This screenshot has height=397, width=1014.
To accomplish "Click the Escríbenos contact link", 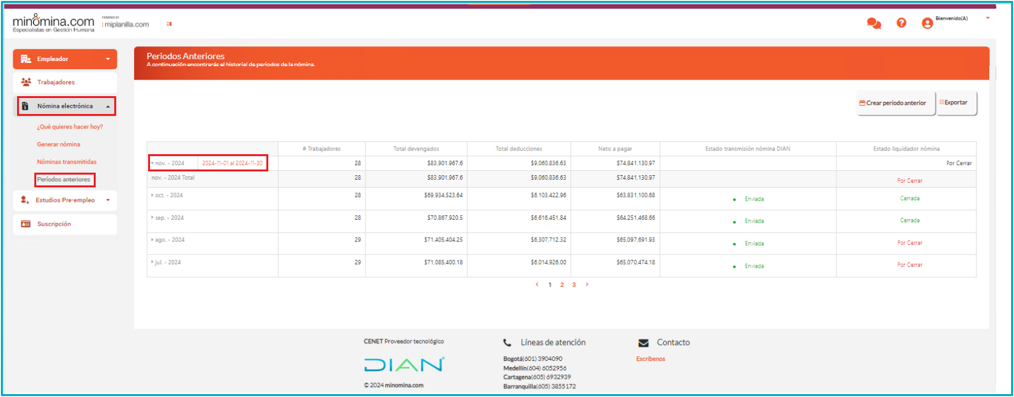I will point(651,359).
